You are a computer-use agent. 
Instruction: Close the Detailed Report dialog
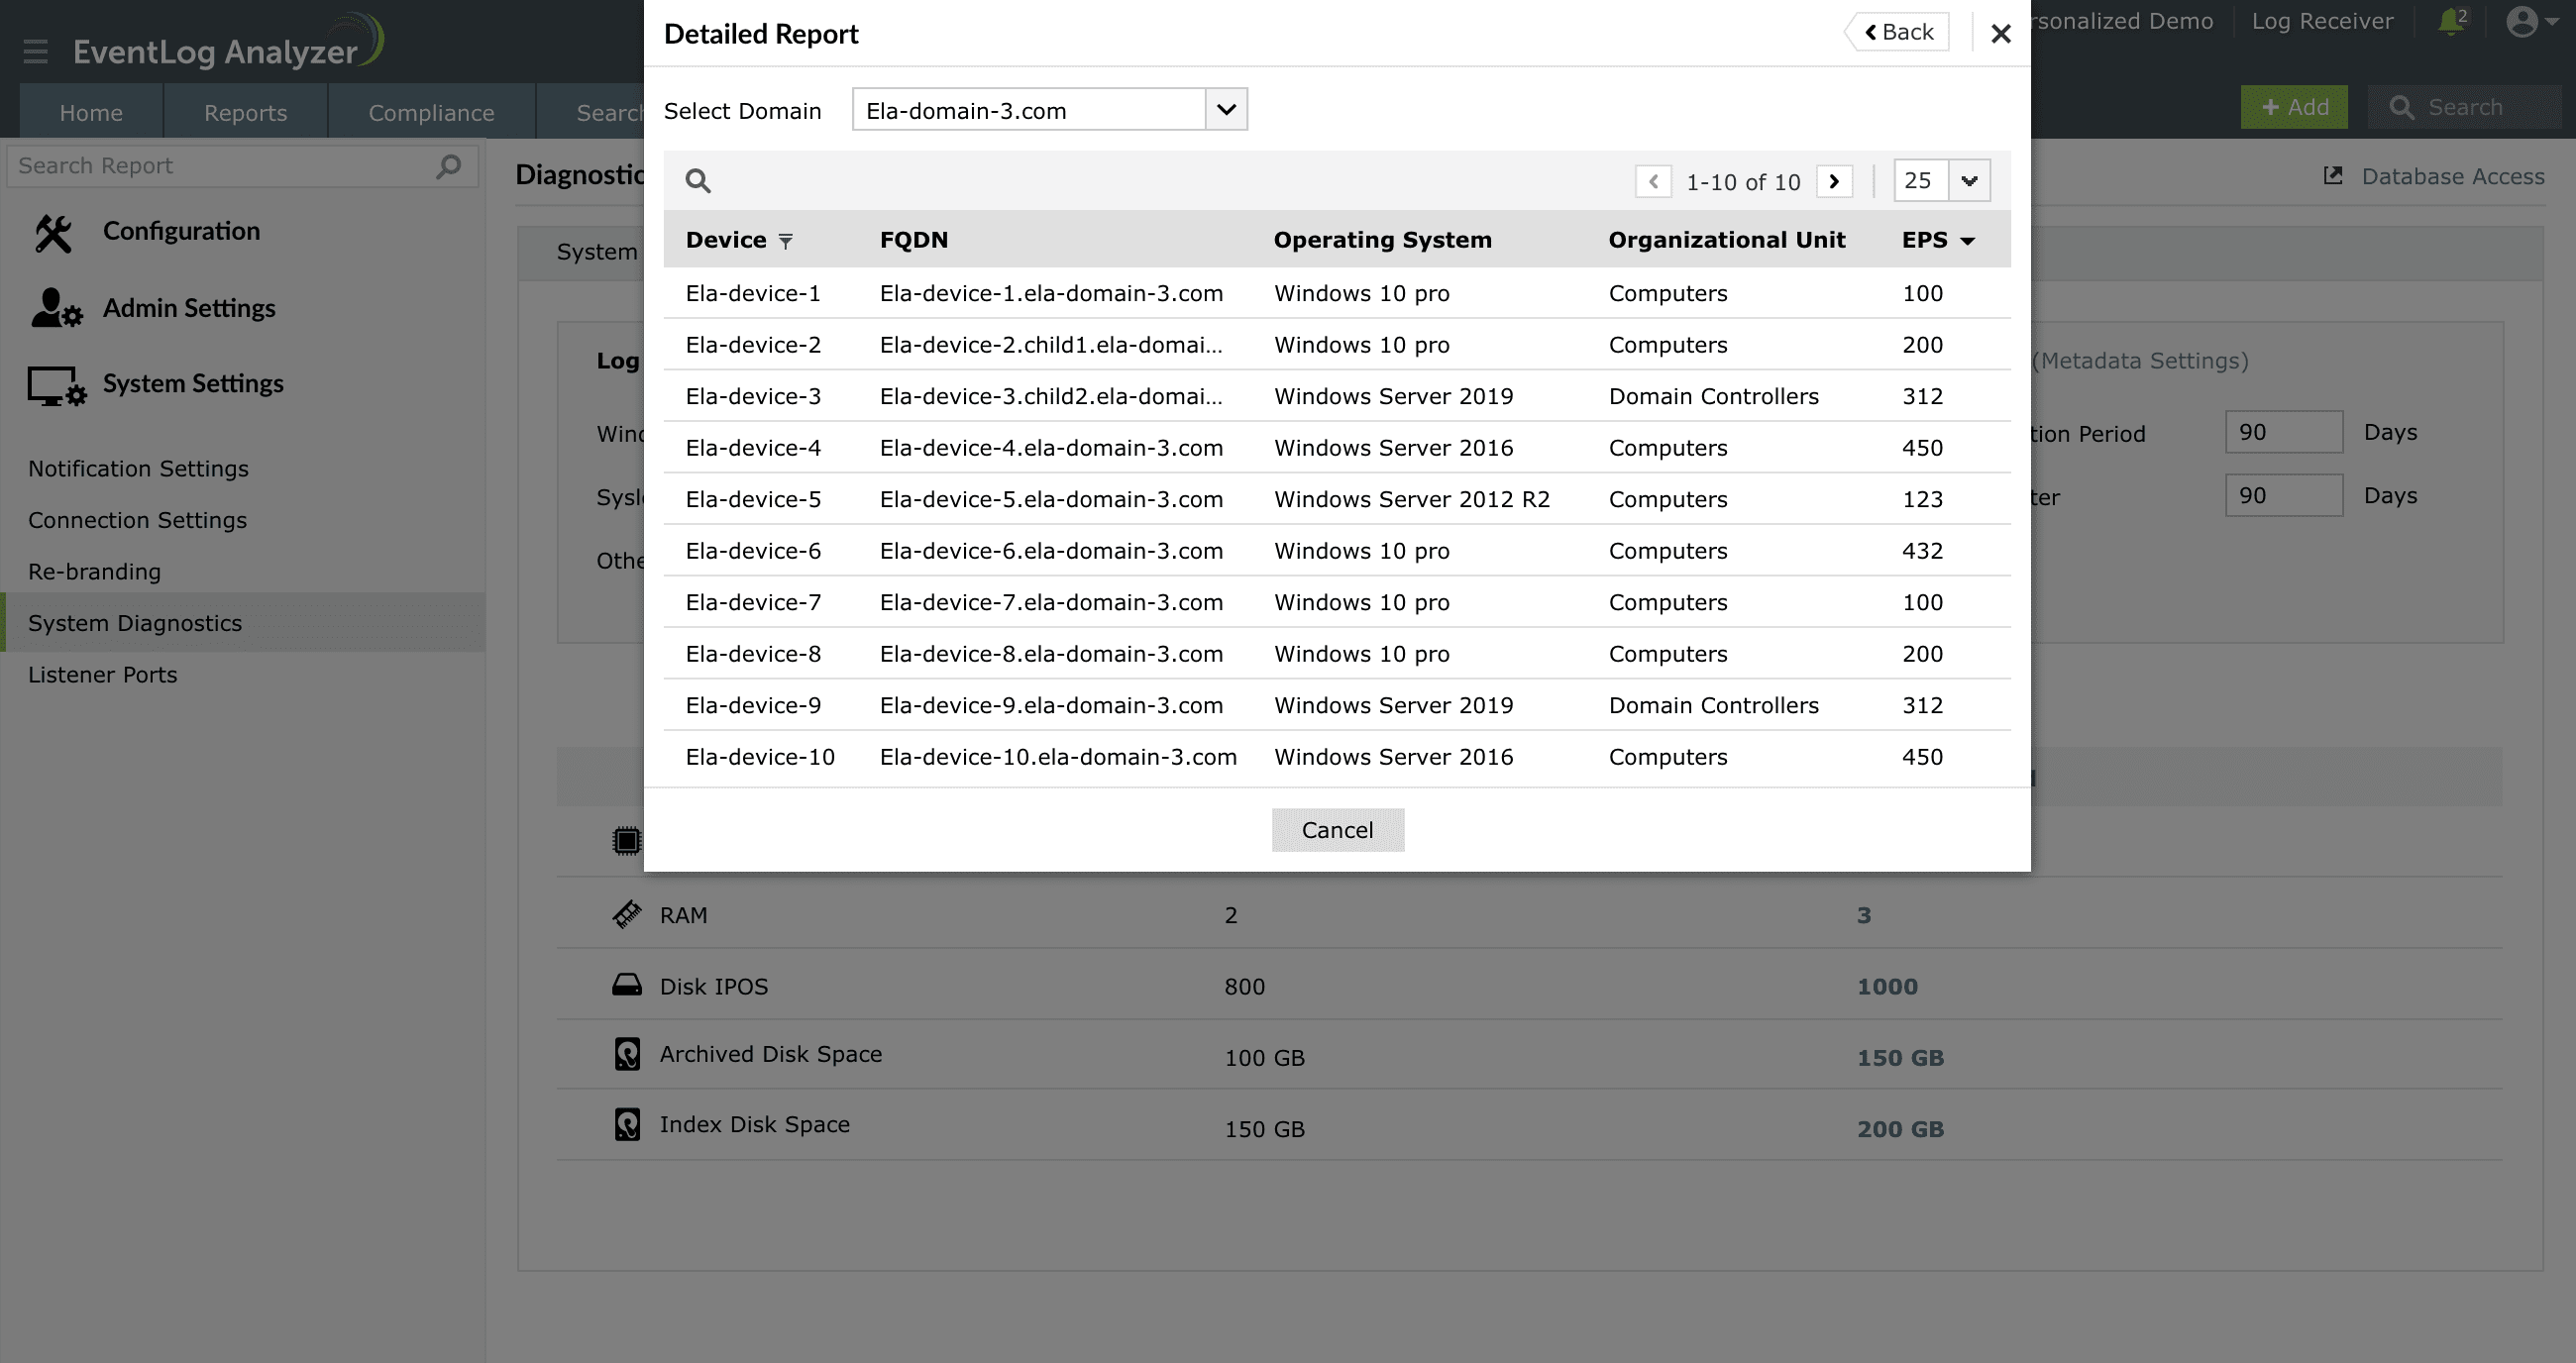point(2000,34)
